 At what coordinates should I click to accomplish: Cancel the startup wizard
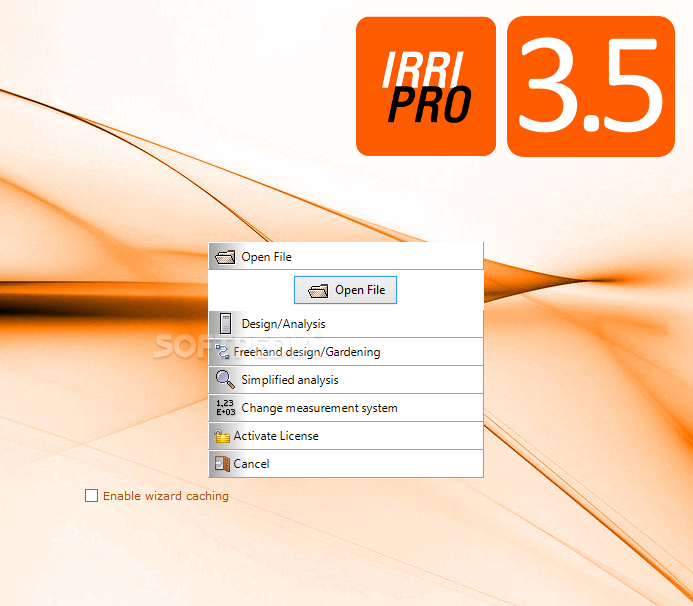tap(346, 464)
